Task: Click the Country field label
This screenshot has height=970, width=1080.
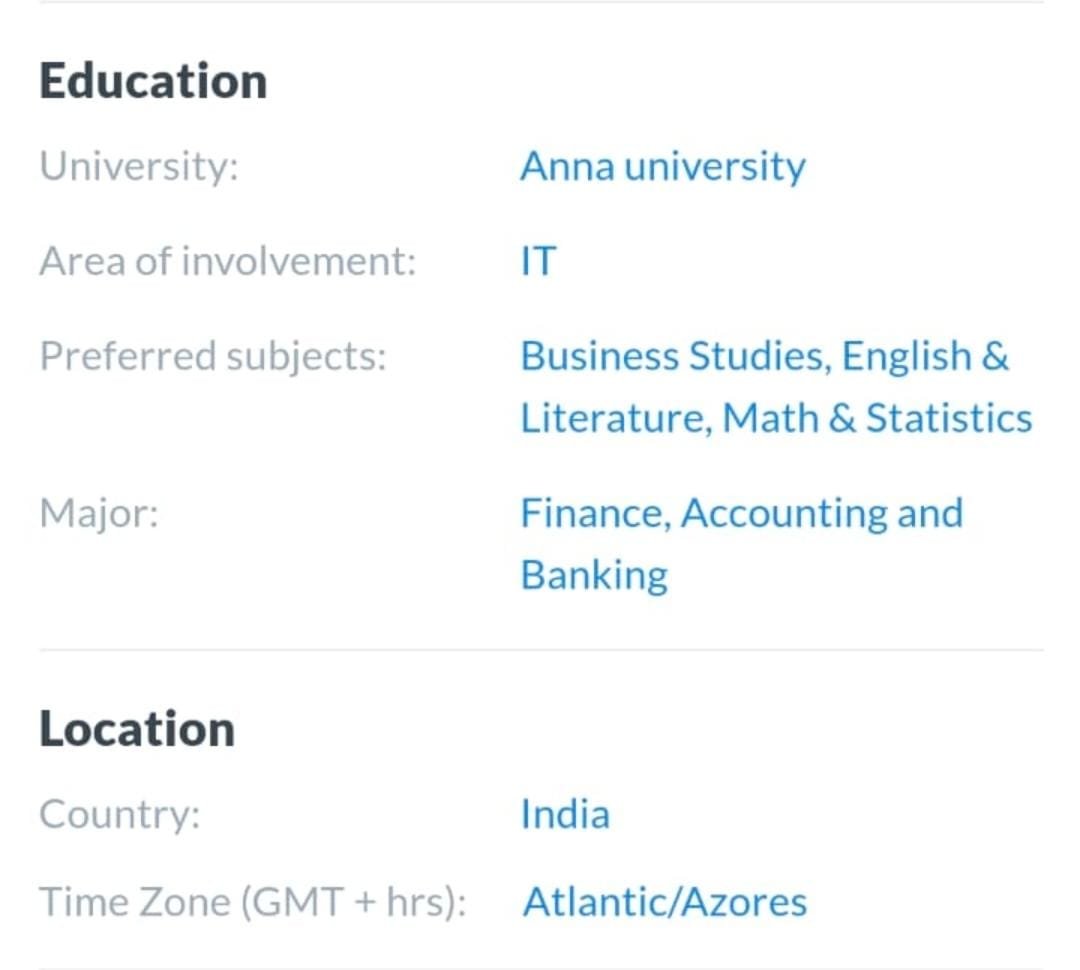Action: tap(120, 814)
